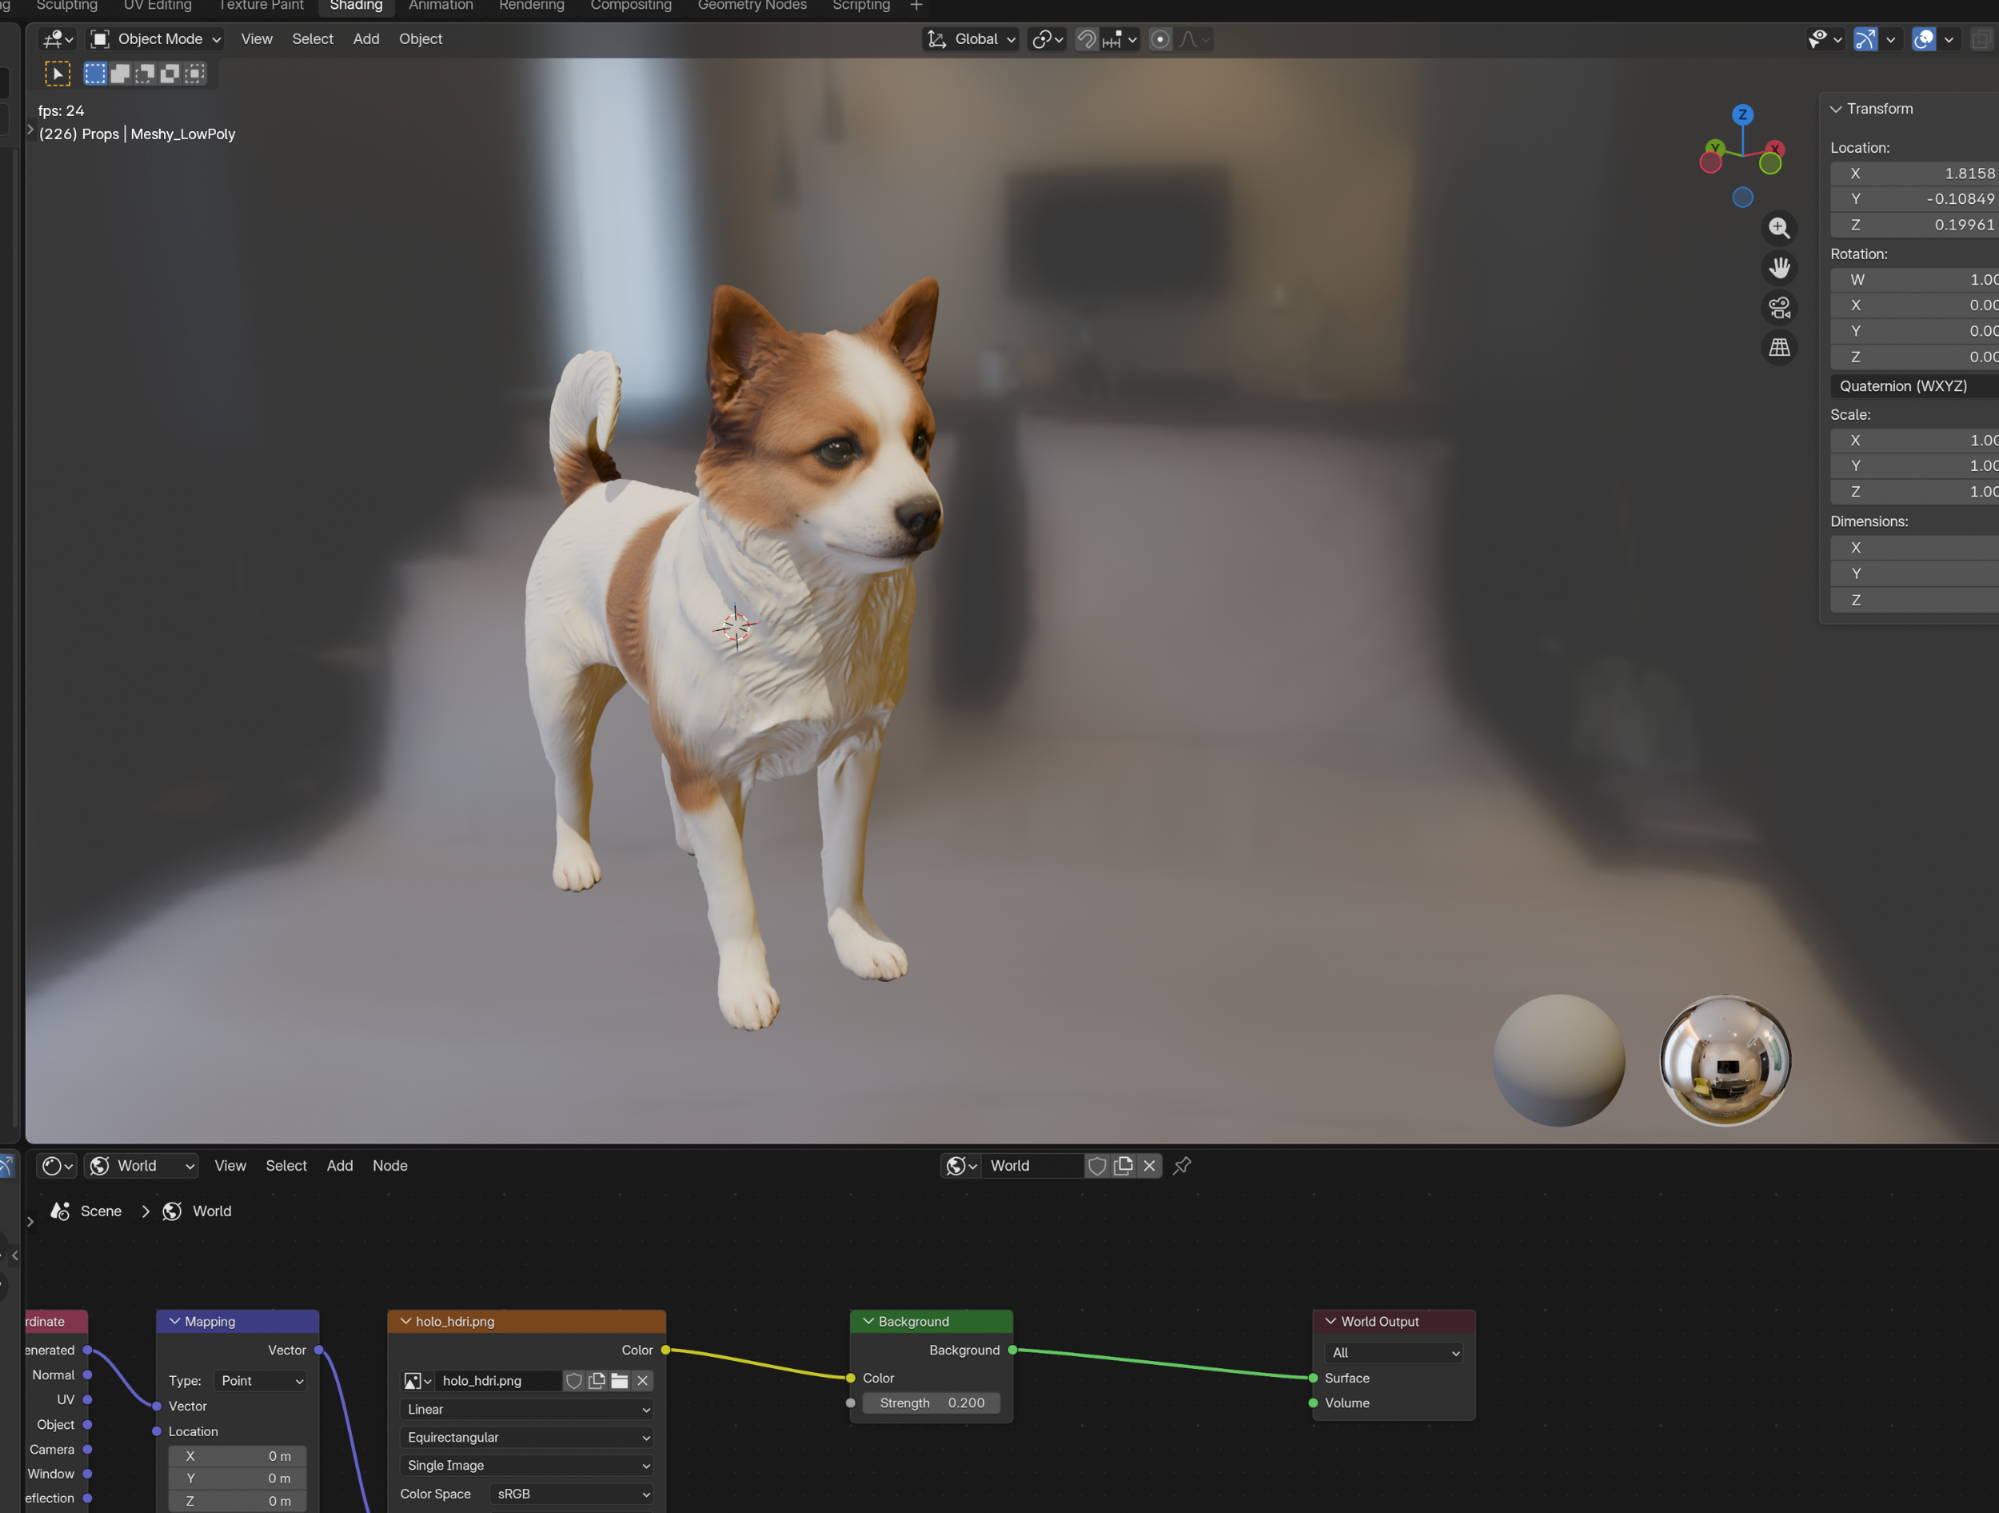
Task: Open the transform pivot point menu
Action: coord(1047,39)
